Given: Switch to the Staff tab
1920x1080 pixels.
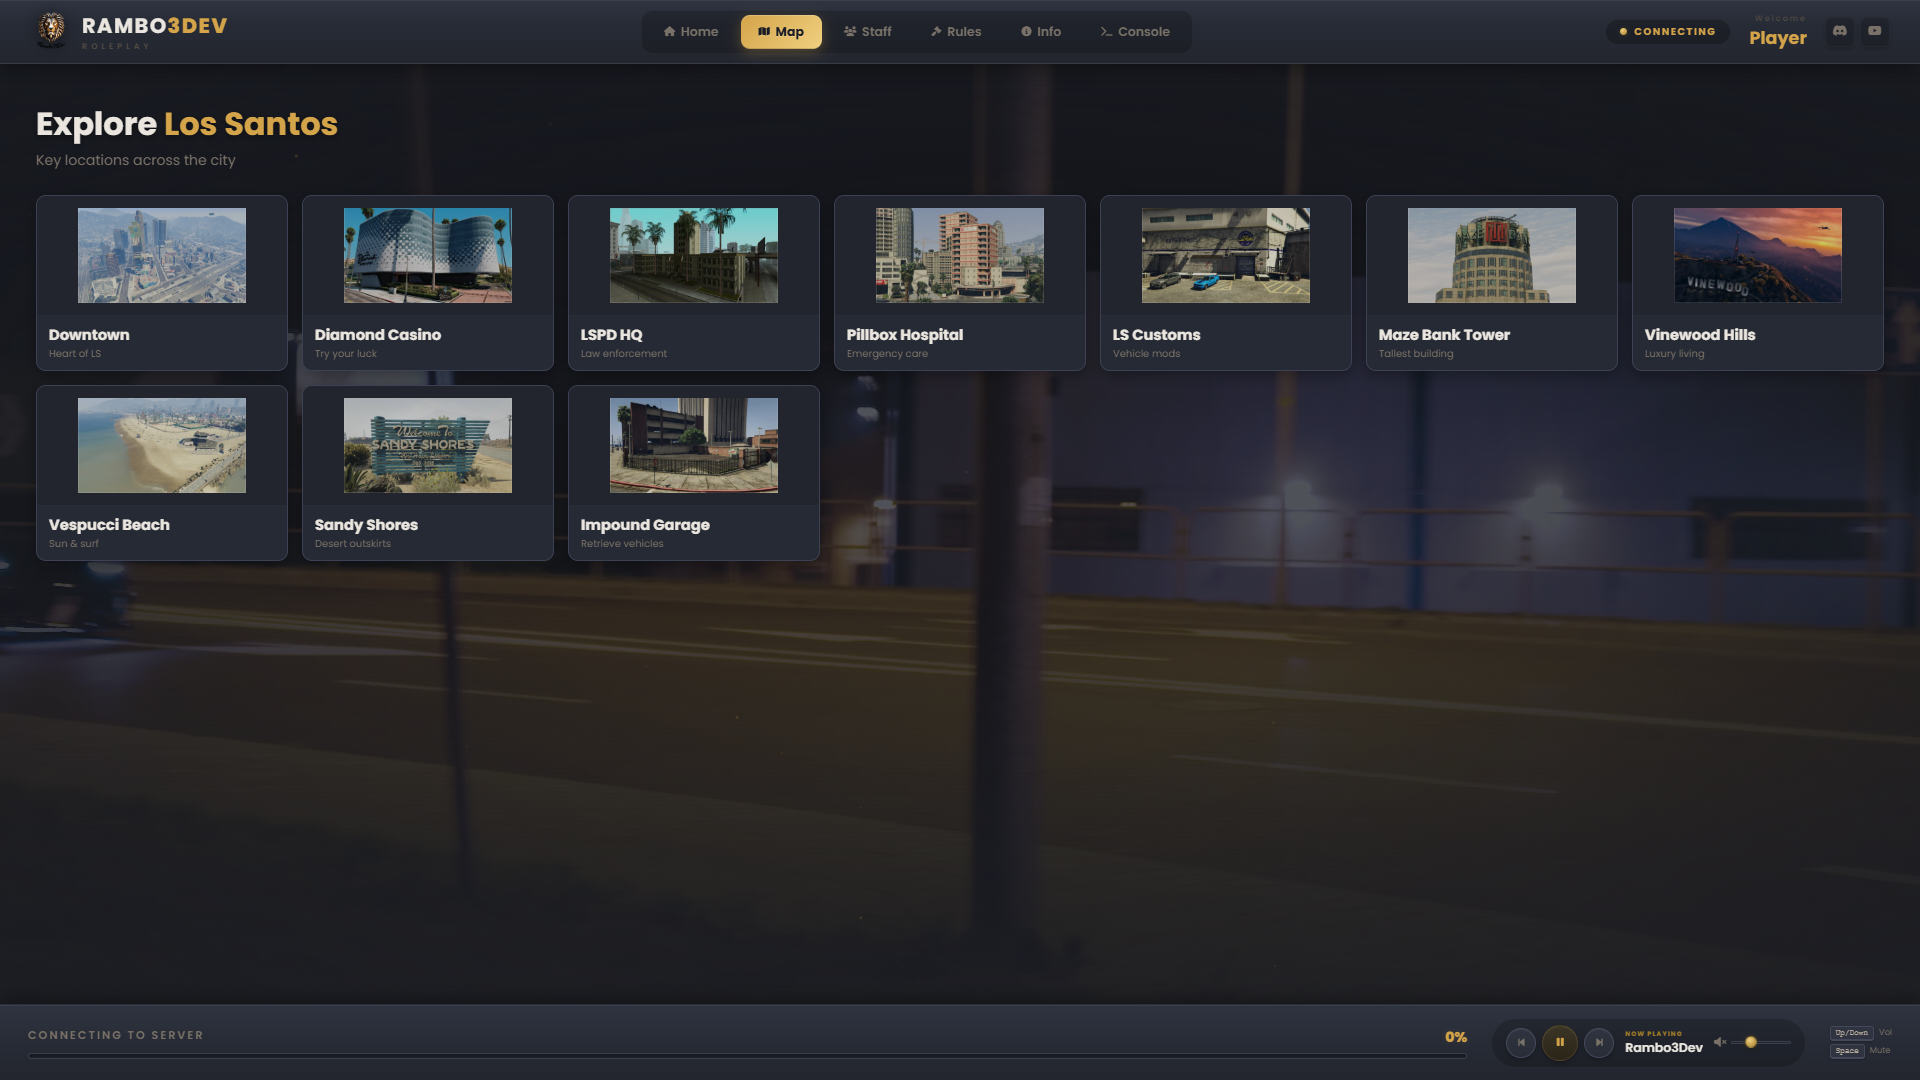Looking at the screenshot, I should [x=867, y=32].
